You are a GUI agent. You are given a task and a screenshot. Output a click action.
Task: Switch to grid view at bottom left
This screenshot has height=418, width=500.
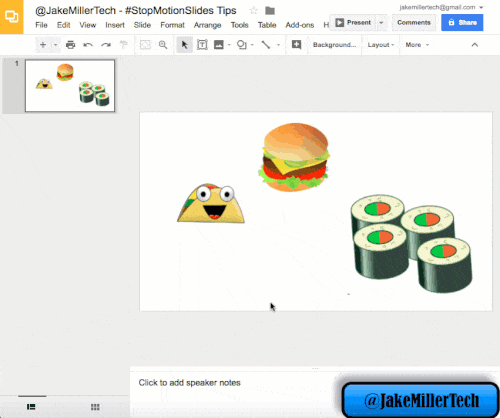coord(95,407)
